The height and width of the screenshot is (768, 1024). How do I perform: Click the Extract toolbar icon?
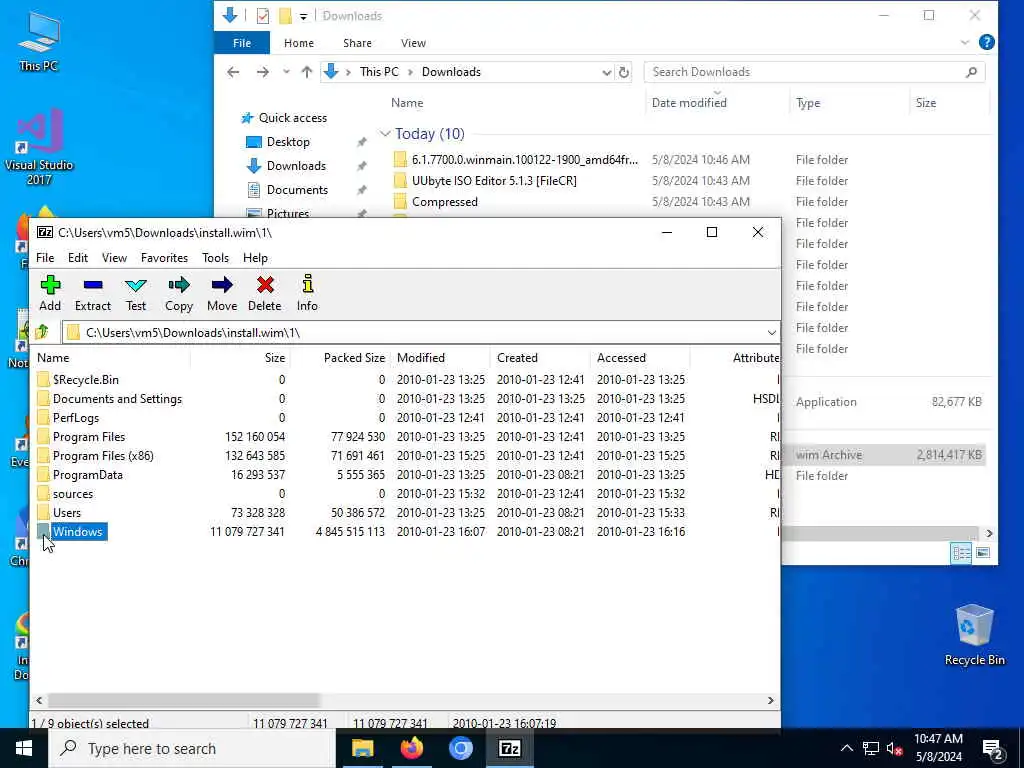click(x=93, y=293)
